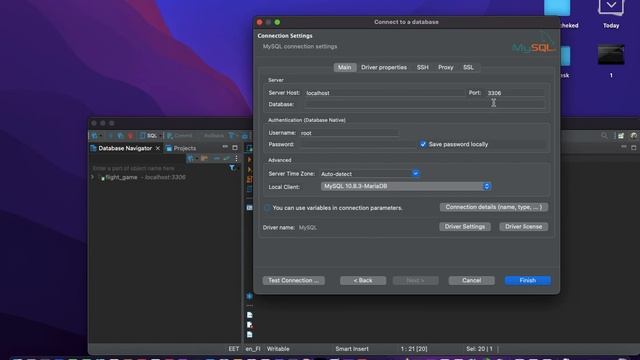The width and height of the screenshot is (640, 360).
Task: Click the Cancel button
Action: 471,280
